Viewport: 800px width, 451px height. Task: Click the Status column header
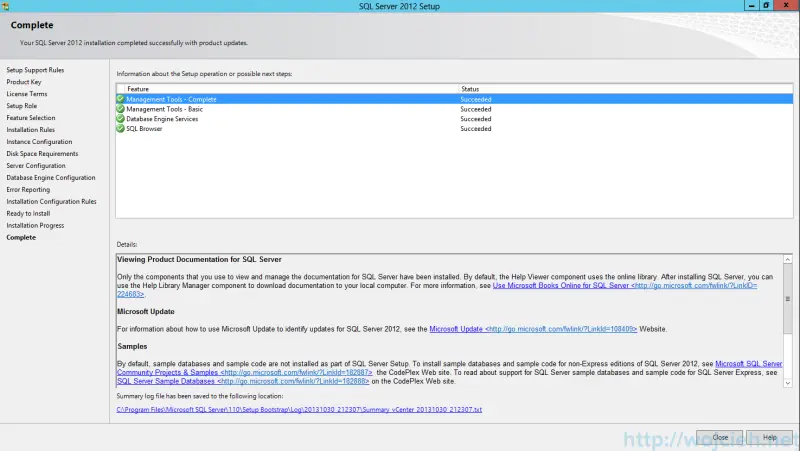[x=626, y=89]
